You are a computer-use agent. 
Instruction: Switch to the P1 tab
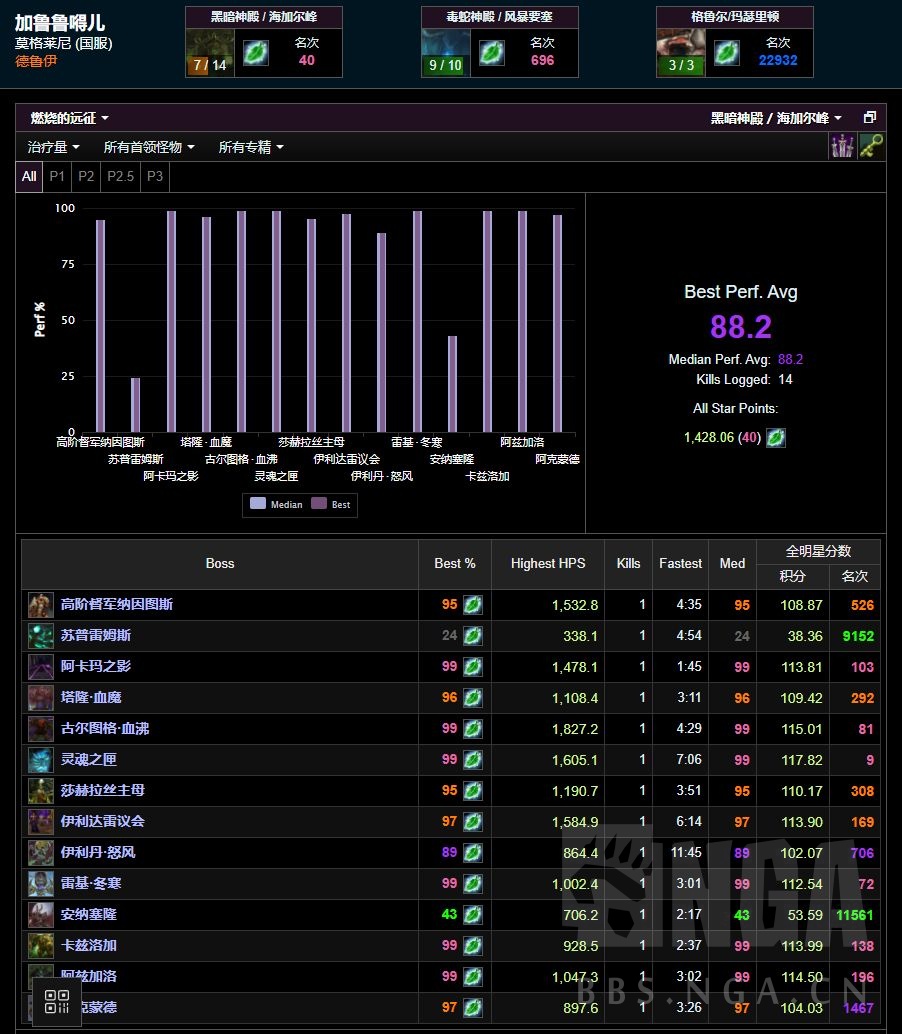[57, 176]
